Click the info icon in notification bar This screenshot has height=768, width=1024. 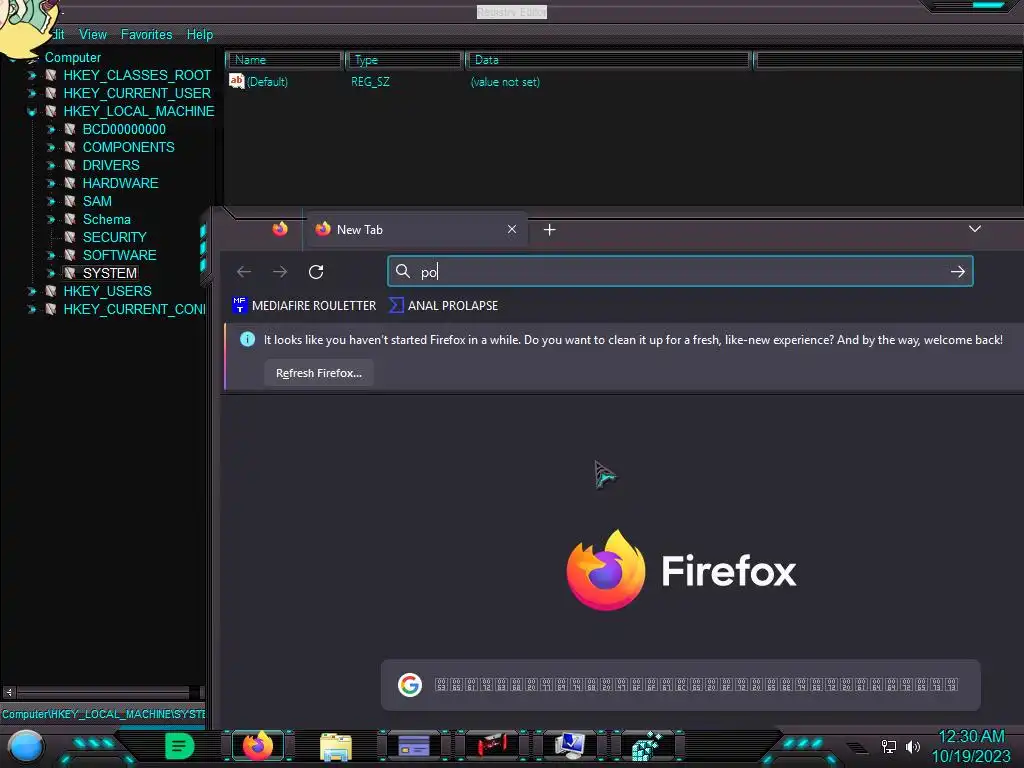[x=248, y=339]
